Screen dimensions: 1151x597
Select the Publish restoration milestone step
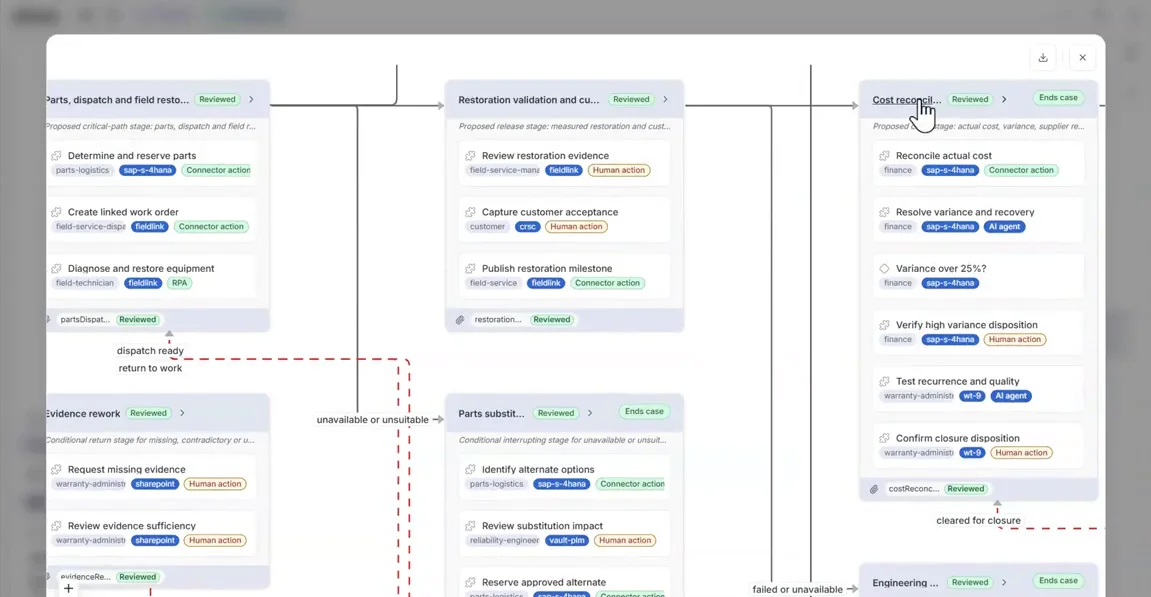tap(564, 275)
